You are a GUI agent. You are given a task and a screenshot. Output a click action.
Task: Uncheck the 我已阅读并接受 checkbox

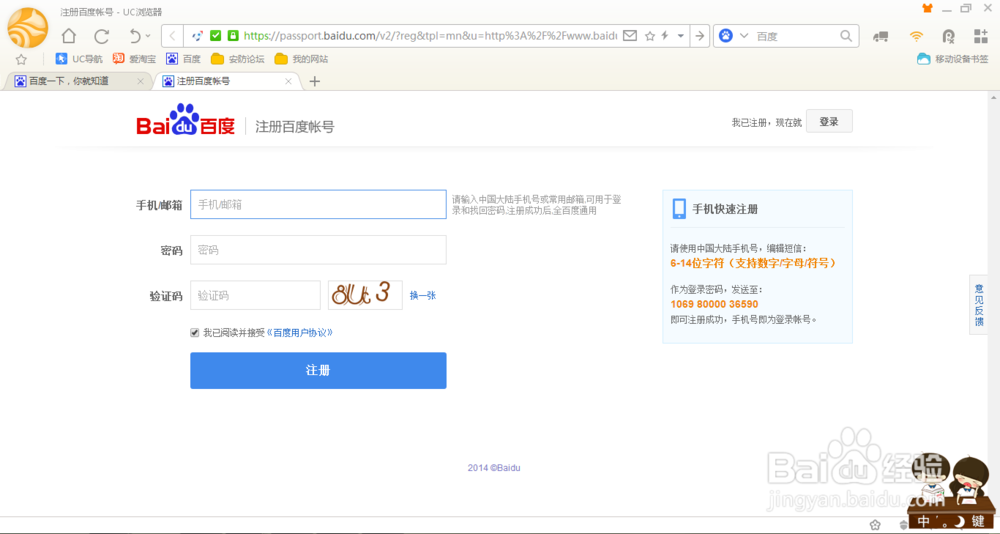(x=195, y=332)
